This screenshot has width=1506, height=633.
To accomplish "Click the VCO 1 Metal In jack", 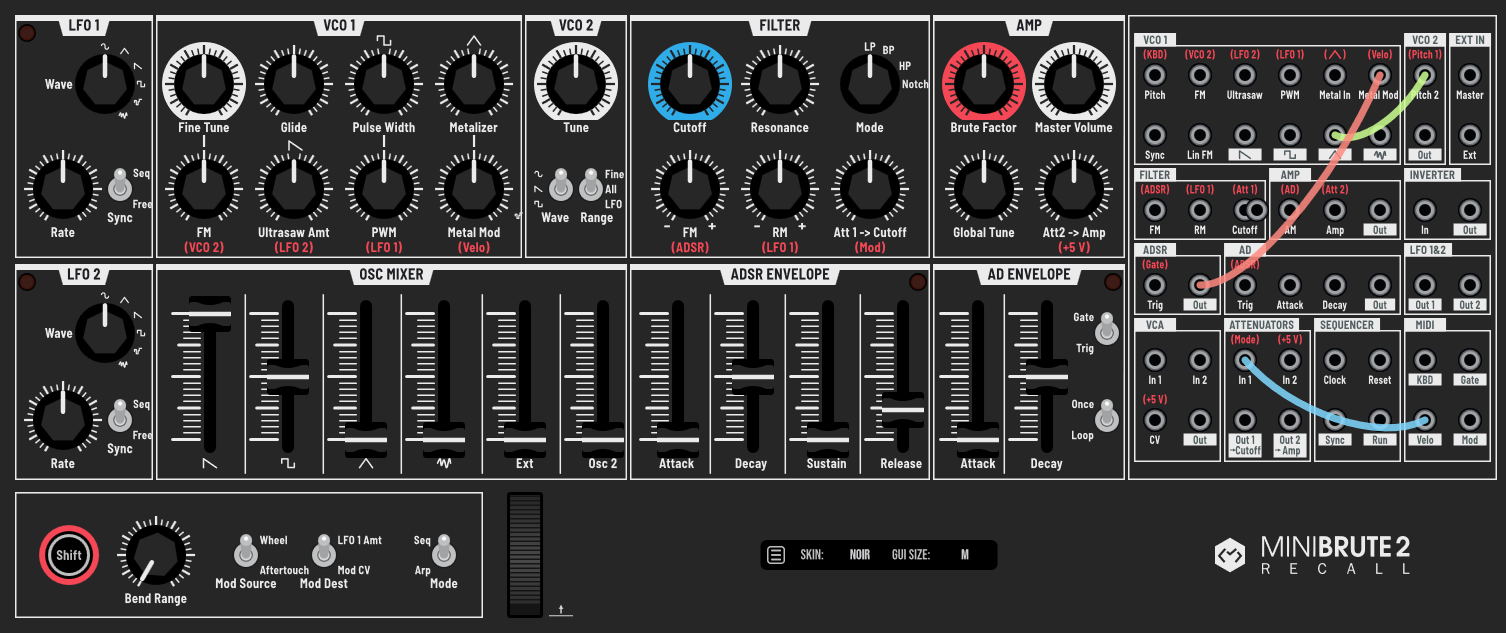I will click(x=1334, y=76).
